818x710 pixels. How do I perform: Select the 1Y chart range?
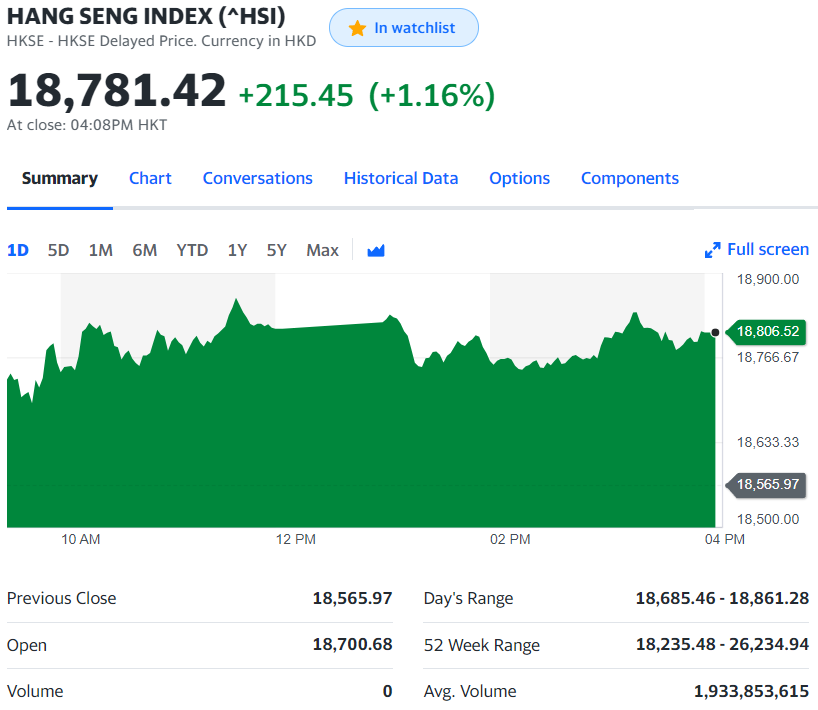[237, 250]
